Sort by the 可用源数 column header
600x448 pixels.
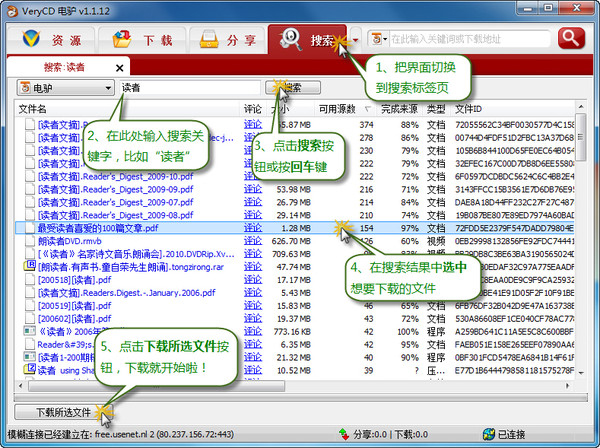point(345,109)
